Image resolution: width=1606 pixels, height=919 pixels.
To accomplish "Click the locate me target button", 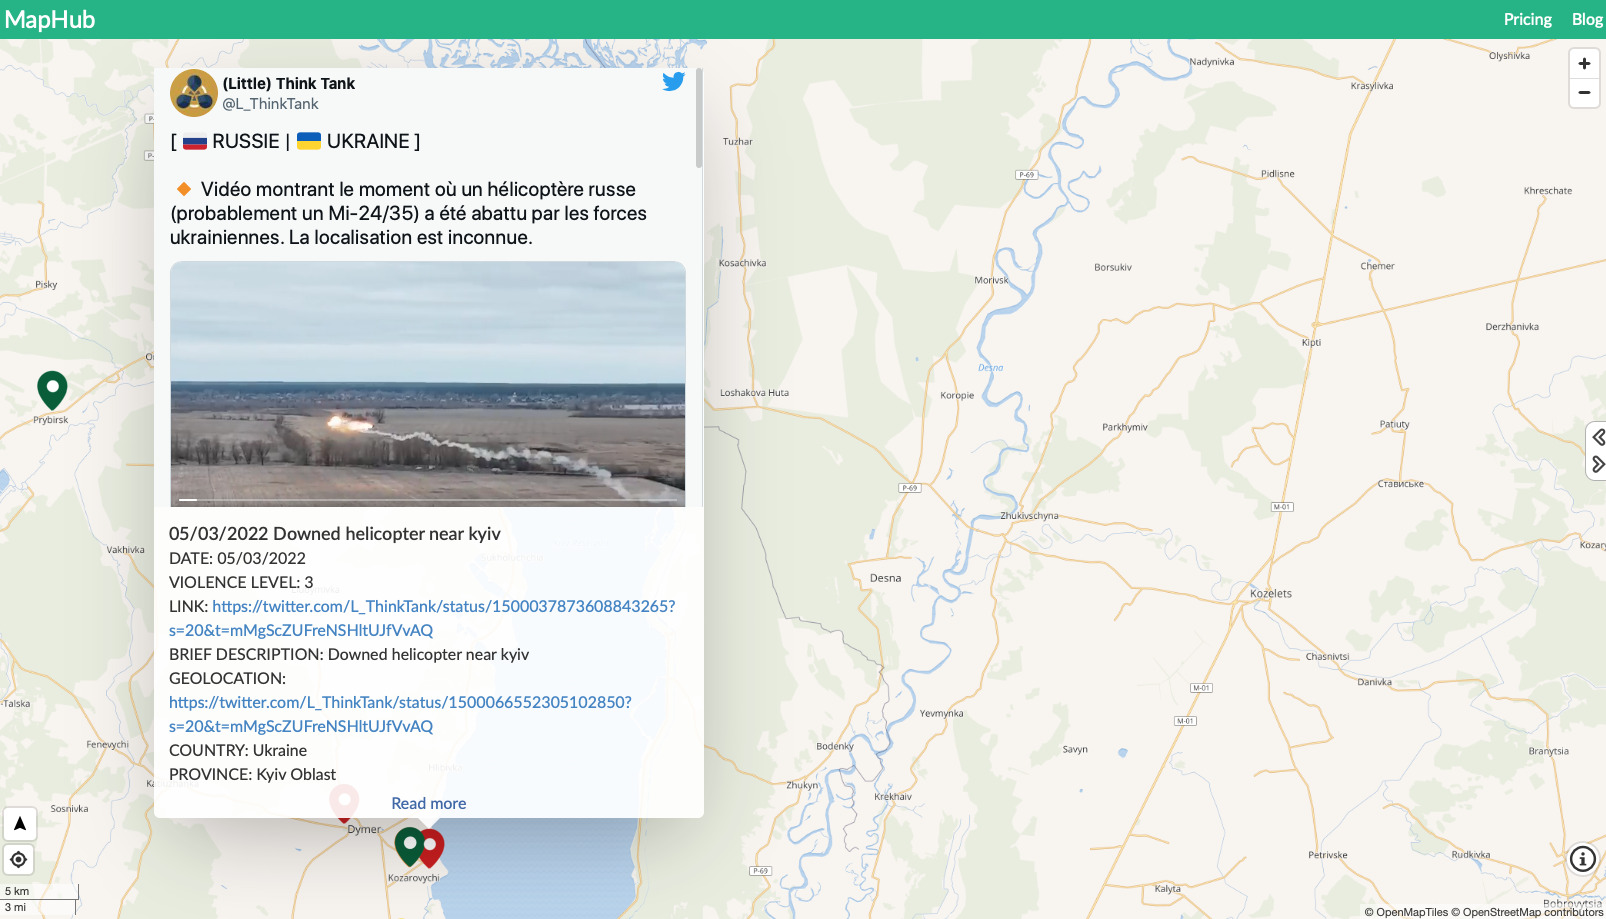I will click(19, 859).
